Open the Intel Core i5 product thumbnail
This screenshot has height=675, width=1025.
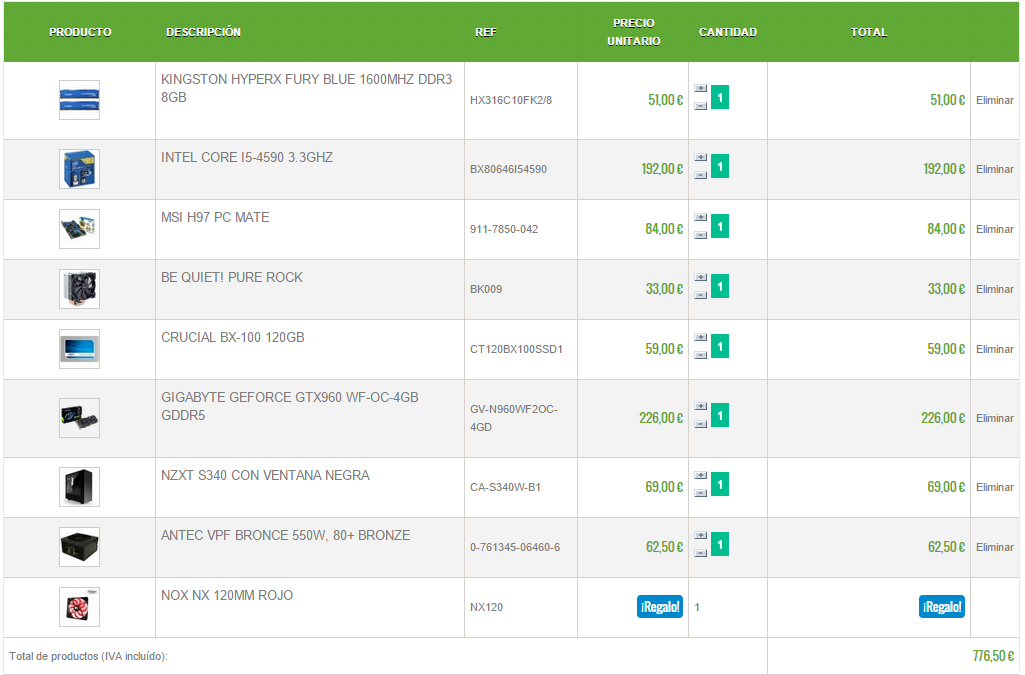(79, 169)
